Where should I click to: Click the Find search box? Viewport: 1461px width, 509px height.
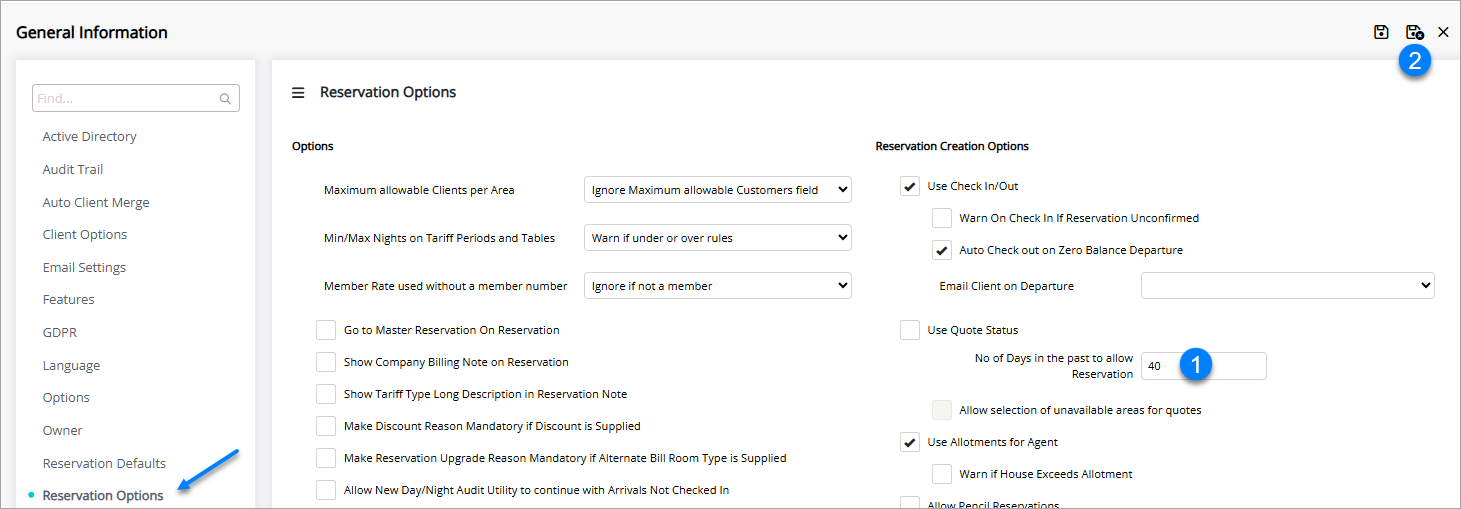(125, 99)
